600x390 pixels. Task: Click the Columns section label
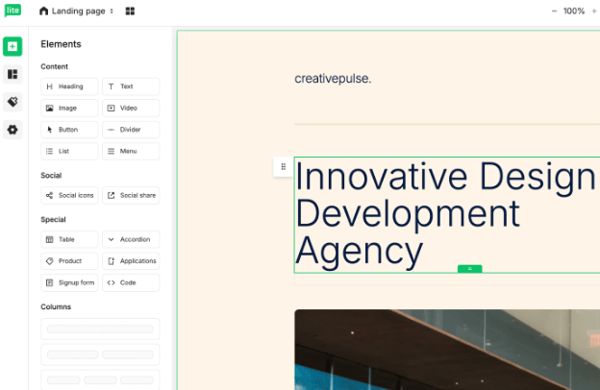(56, 307)
